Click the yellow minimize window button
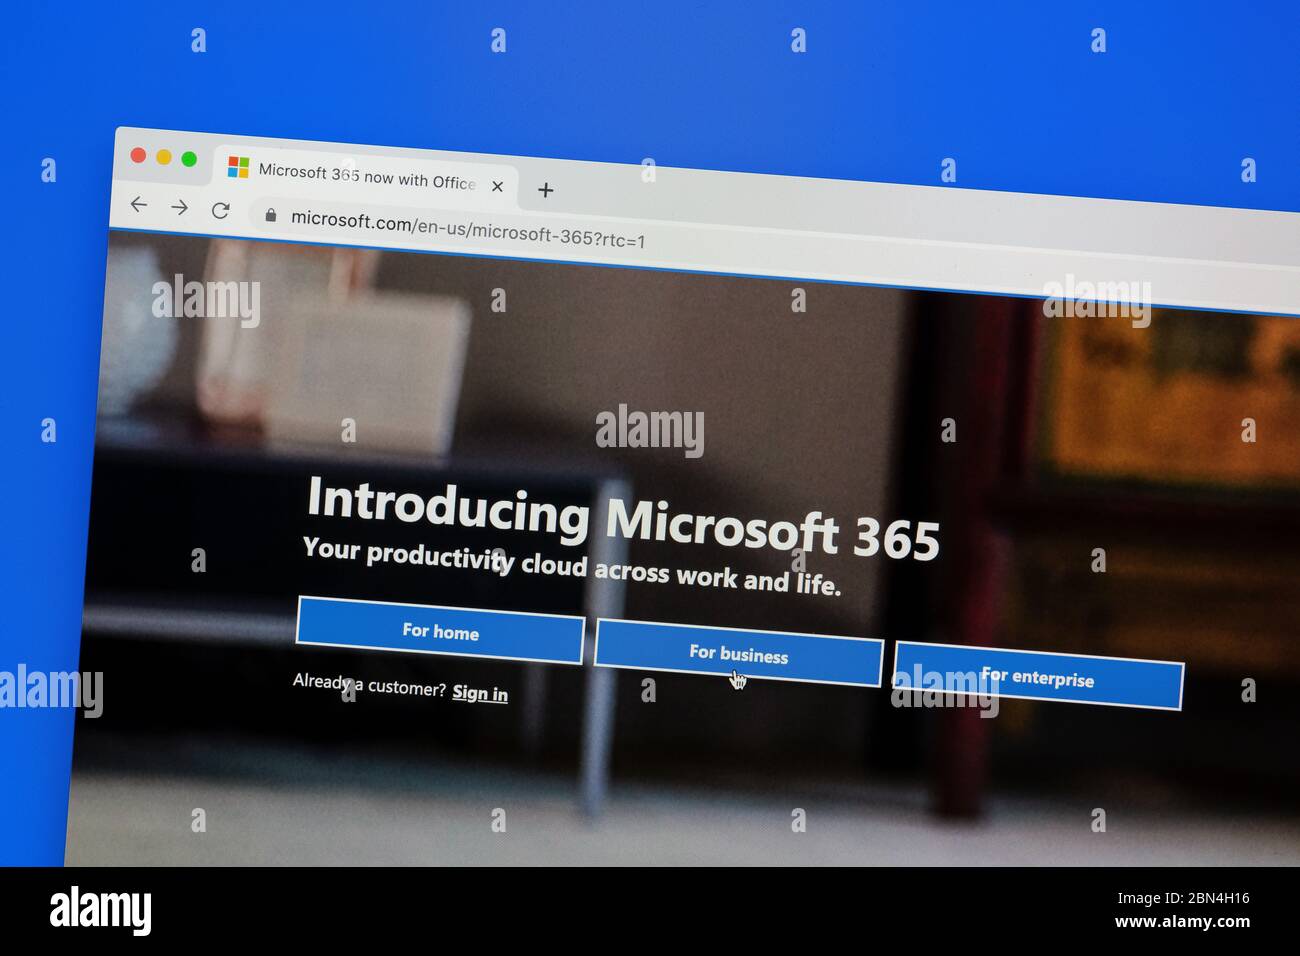Screen dimensions: 1300x956 click(x=163, y=157)
